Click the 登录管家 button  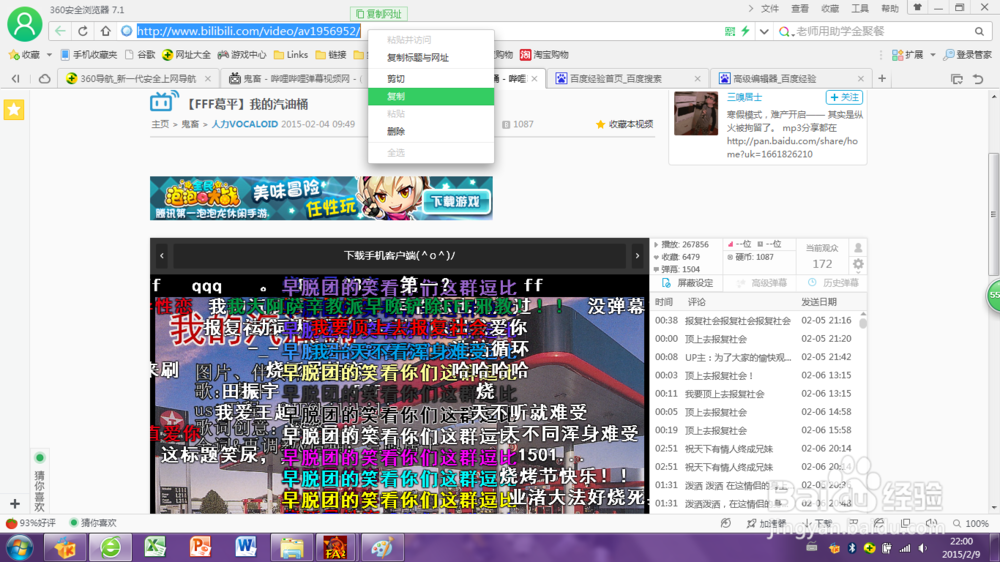tap(967, 55)
